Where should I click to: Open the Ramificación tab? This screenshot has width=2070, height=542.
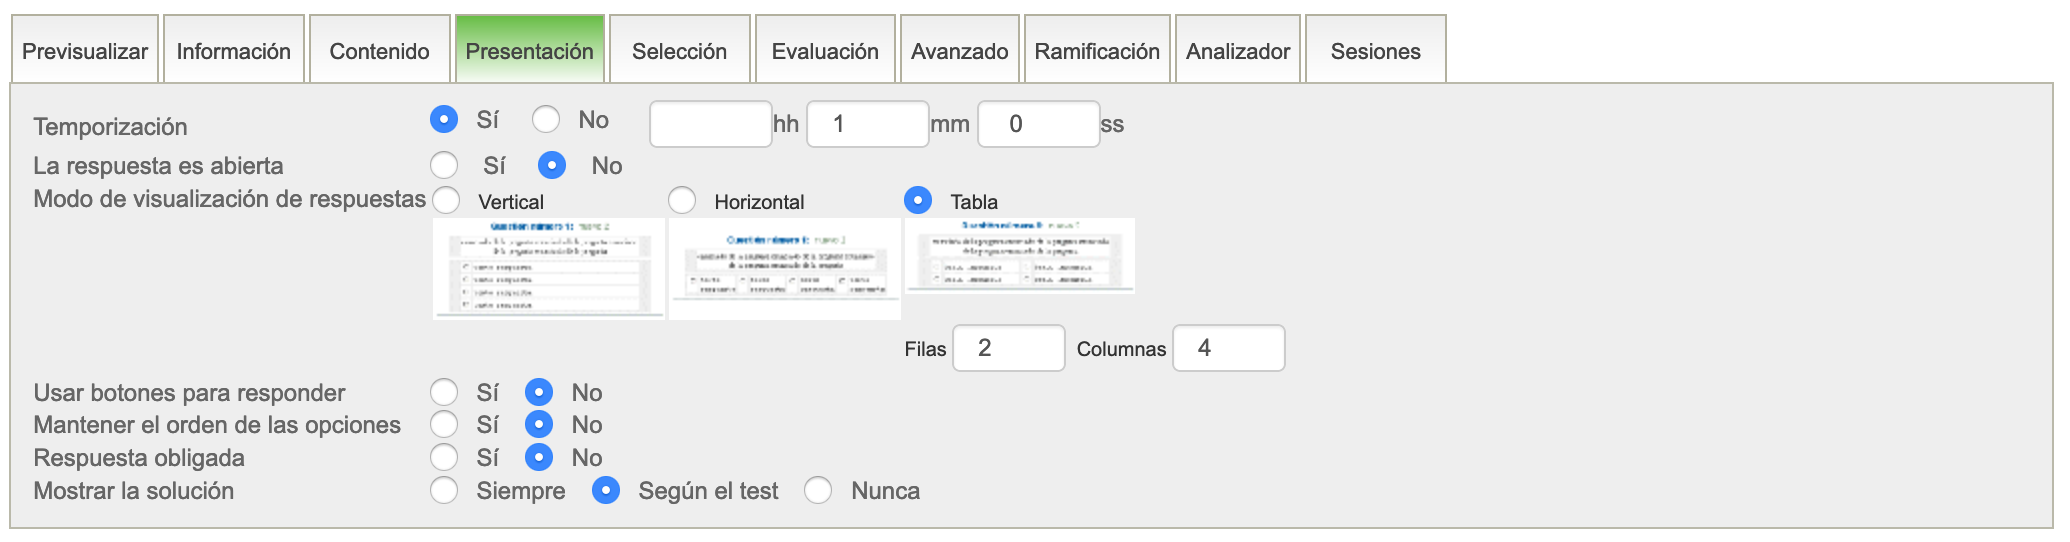point(1096,51)
